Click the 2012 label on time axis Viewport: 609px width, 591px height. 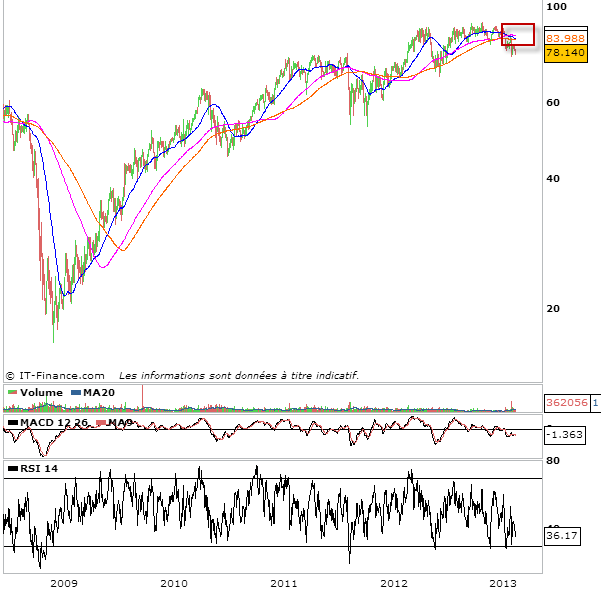coord(395,582)
